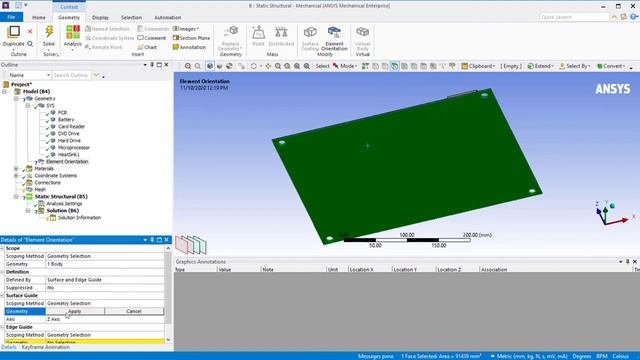Collapse the Static Structural (B5) node
The width and height of the screenshot is (640, 360).
(x=16, y=197)
